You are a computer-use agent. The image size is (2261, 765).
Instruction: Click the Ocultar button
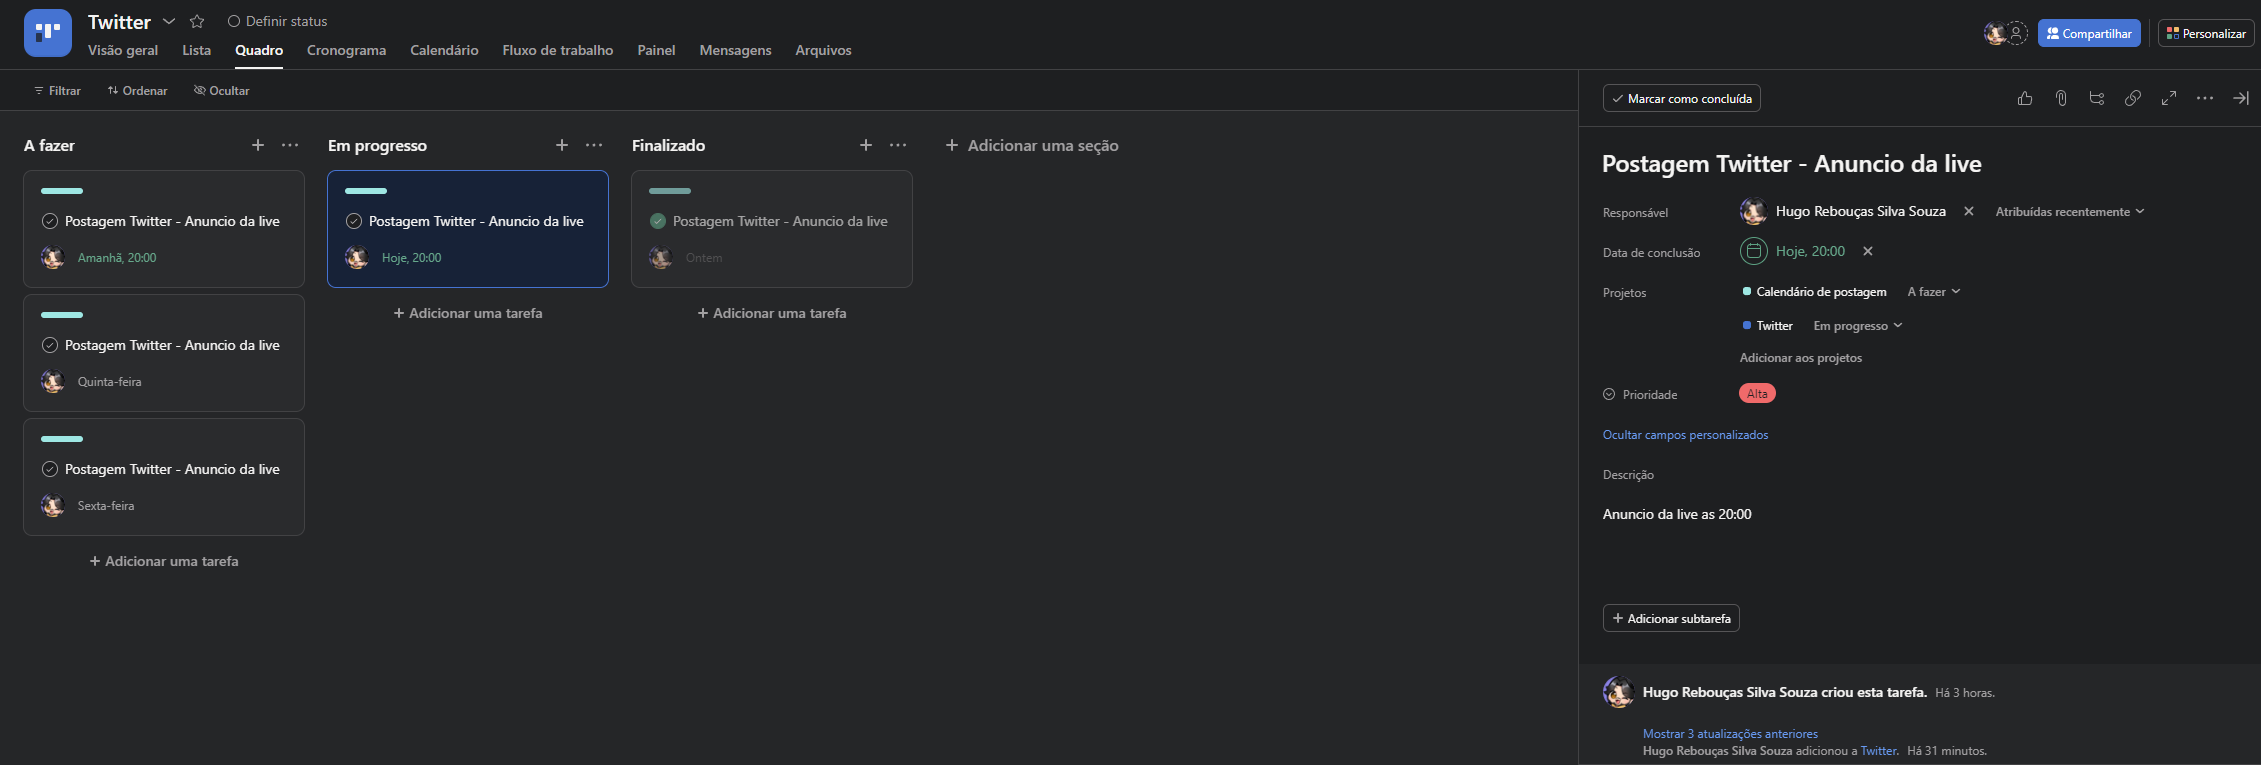(222, 91)
